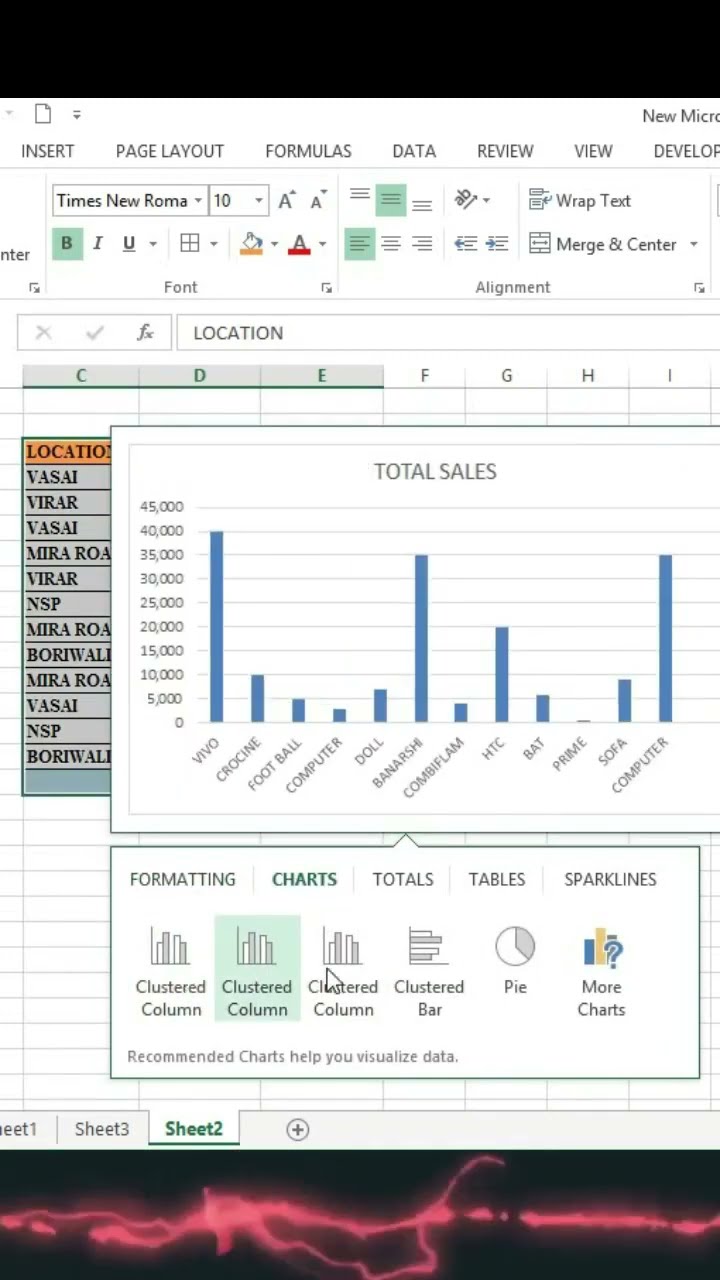Open font color dropdown arrow
Image resolution: width=720 pixels, height=1280 pixels.
coord(322,244)
